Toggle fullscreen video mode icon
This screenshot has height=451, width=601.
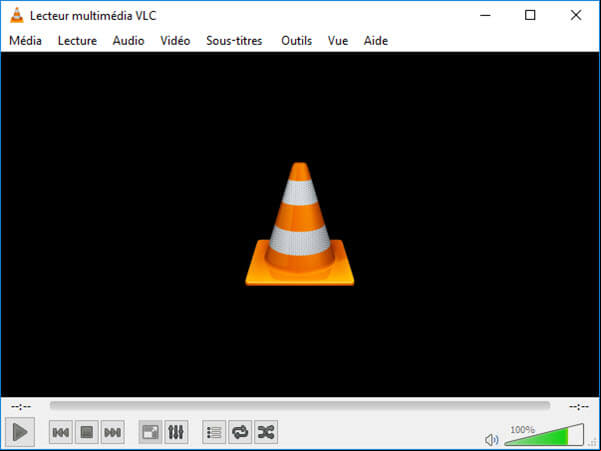coord(150,433)
